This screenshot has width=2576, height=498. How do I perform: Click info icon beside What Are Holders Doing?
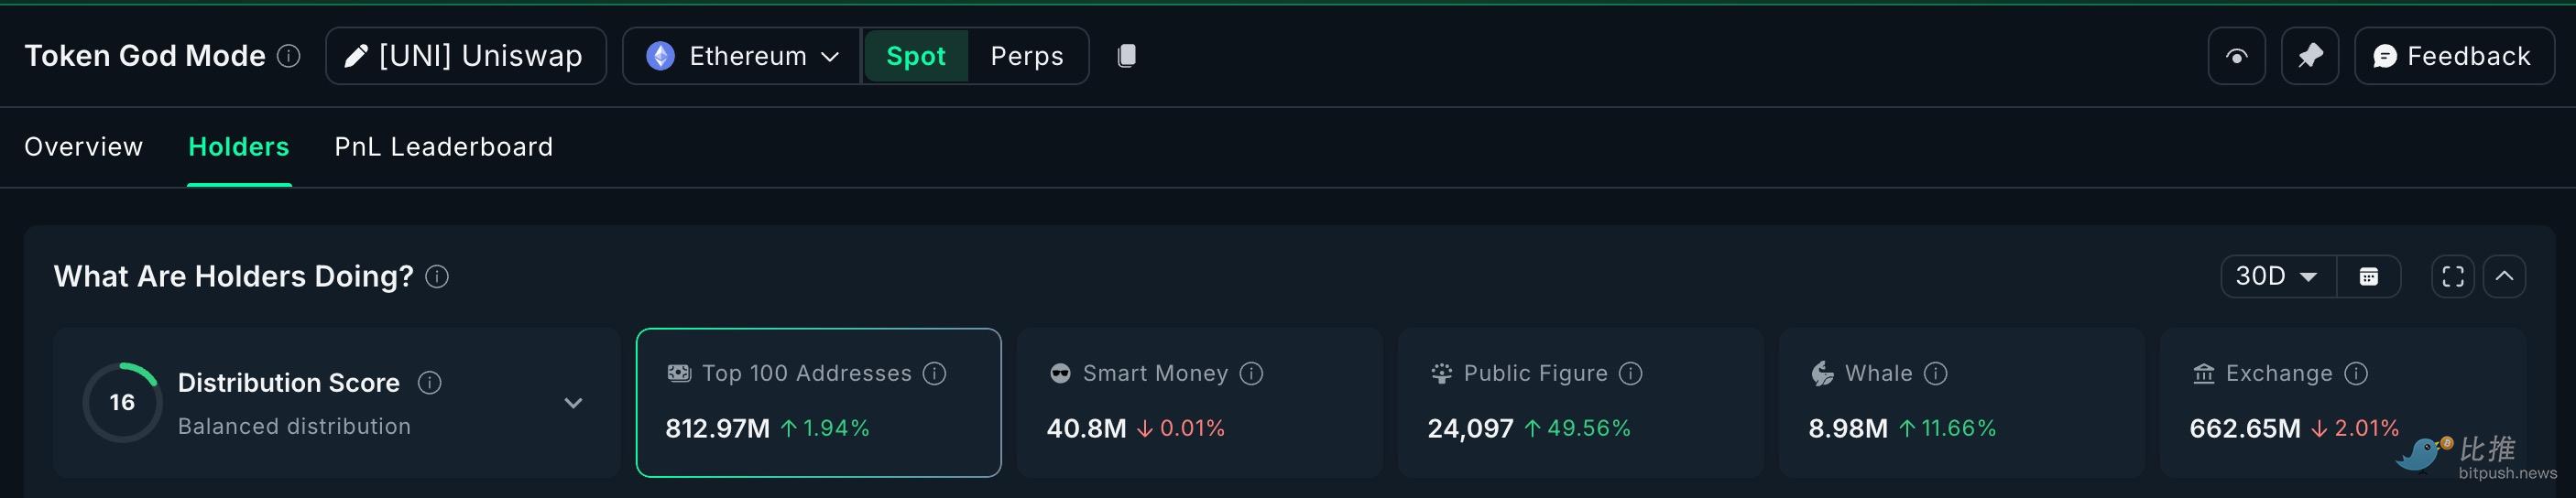click(x=437, y=277)
